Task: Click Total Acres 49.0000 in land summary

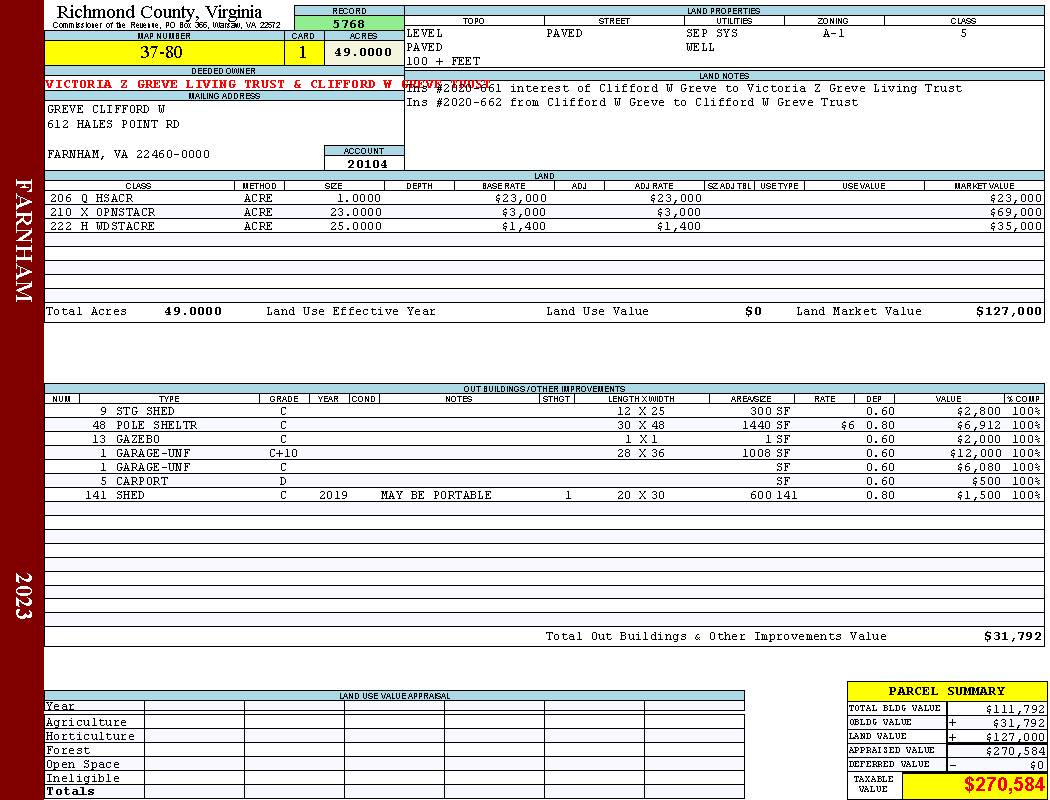Action: coord(193,311)
